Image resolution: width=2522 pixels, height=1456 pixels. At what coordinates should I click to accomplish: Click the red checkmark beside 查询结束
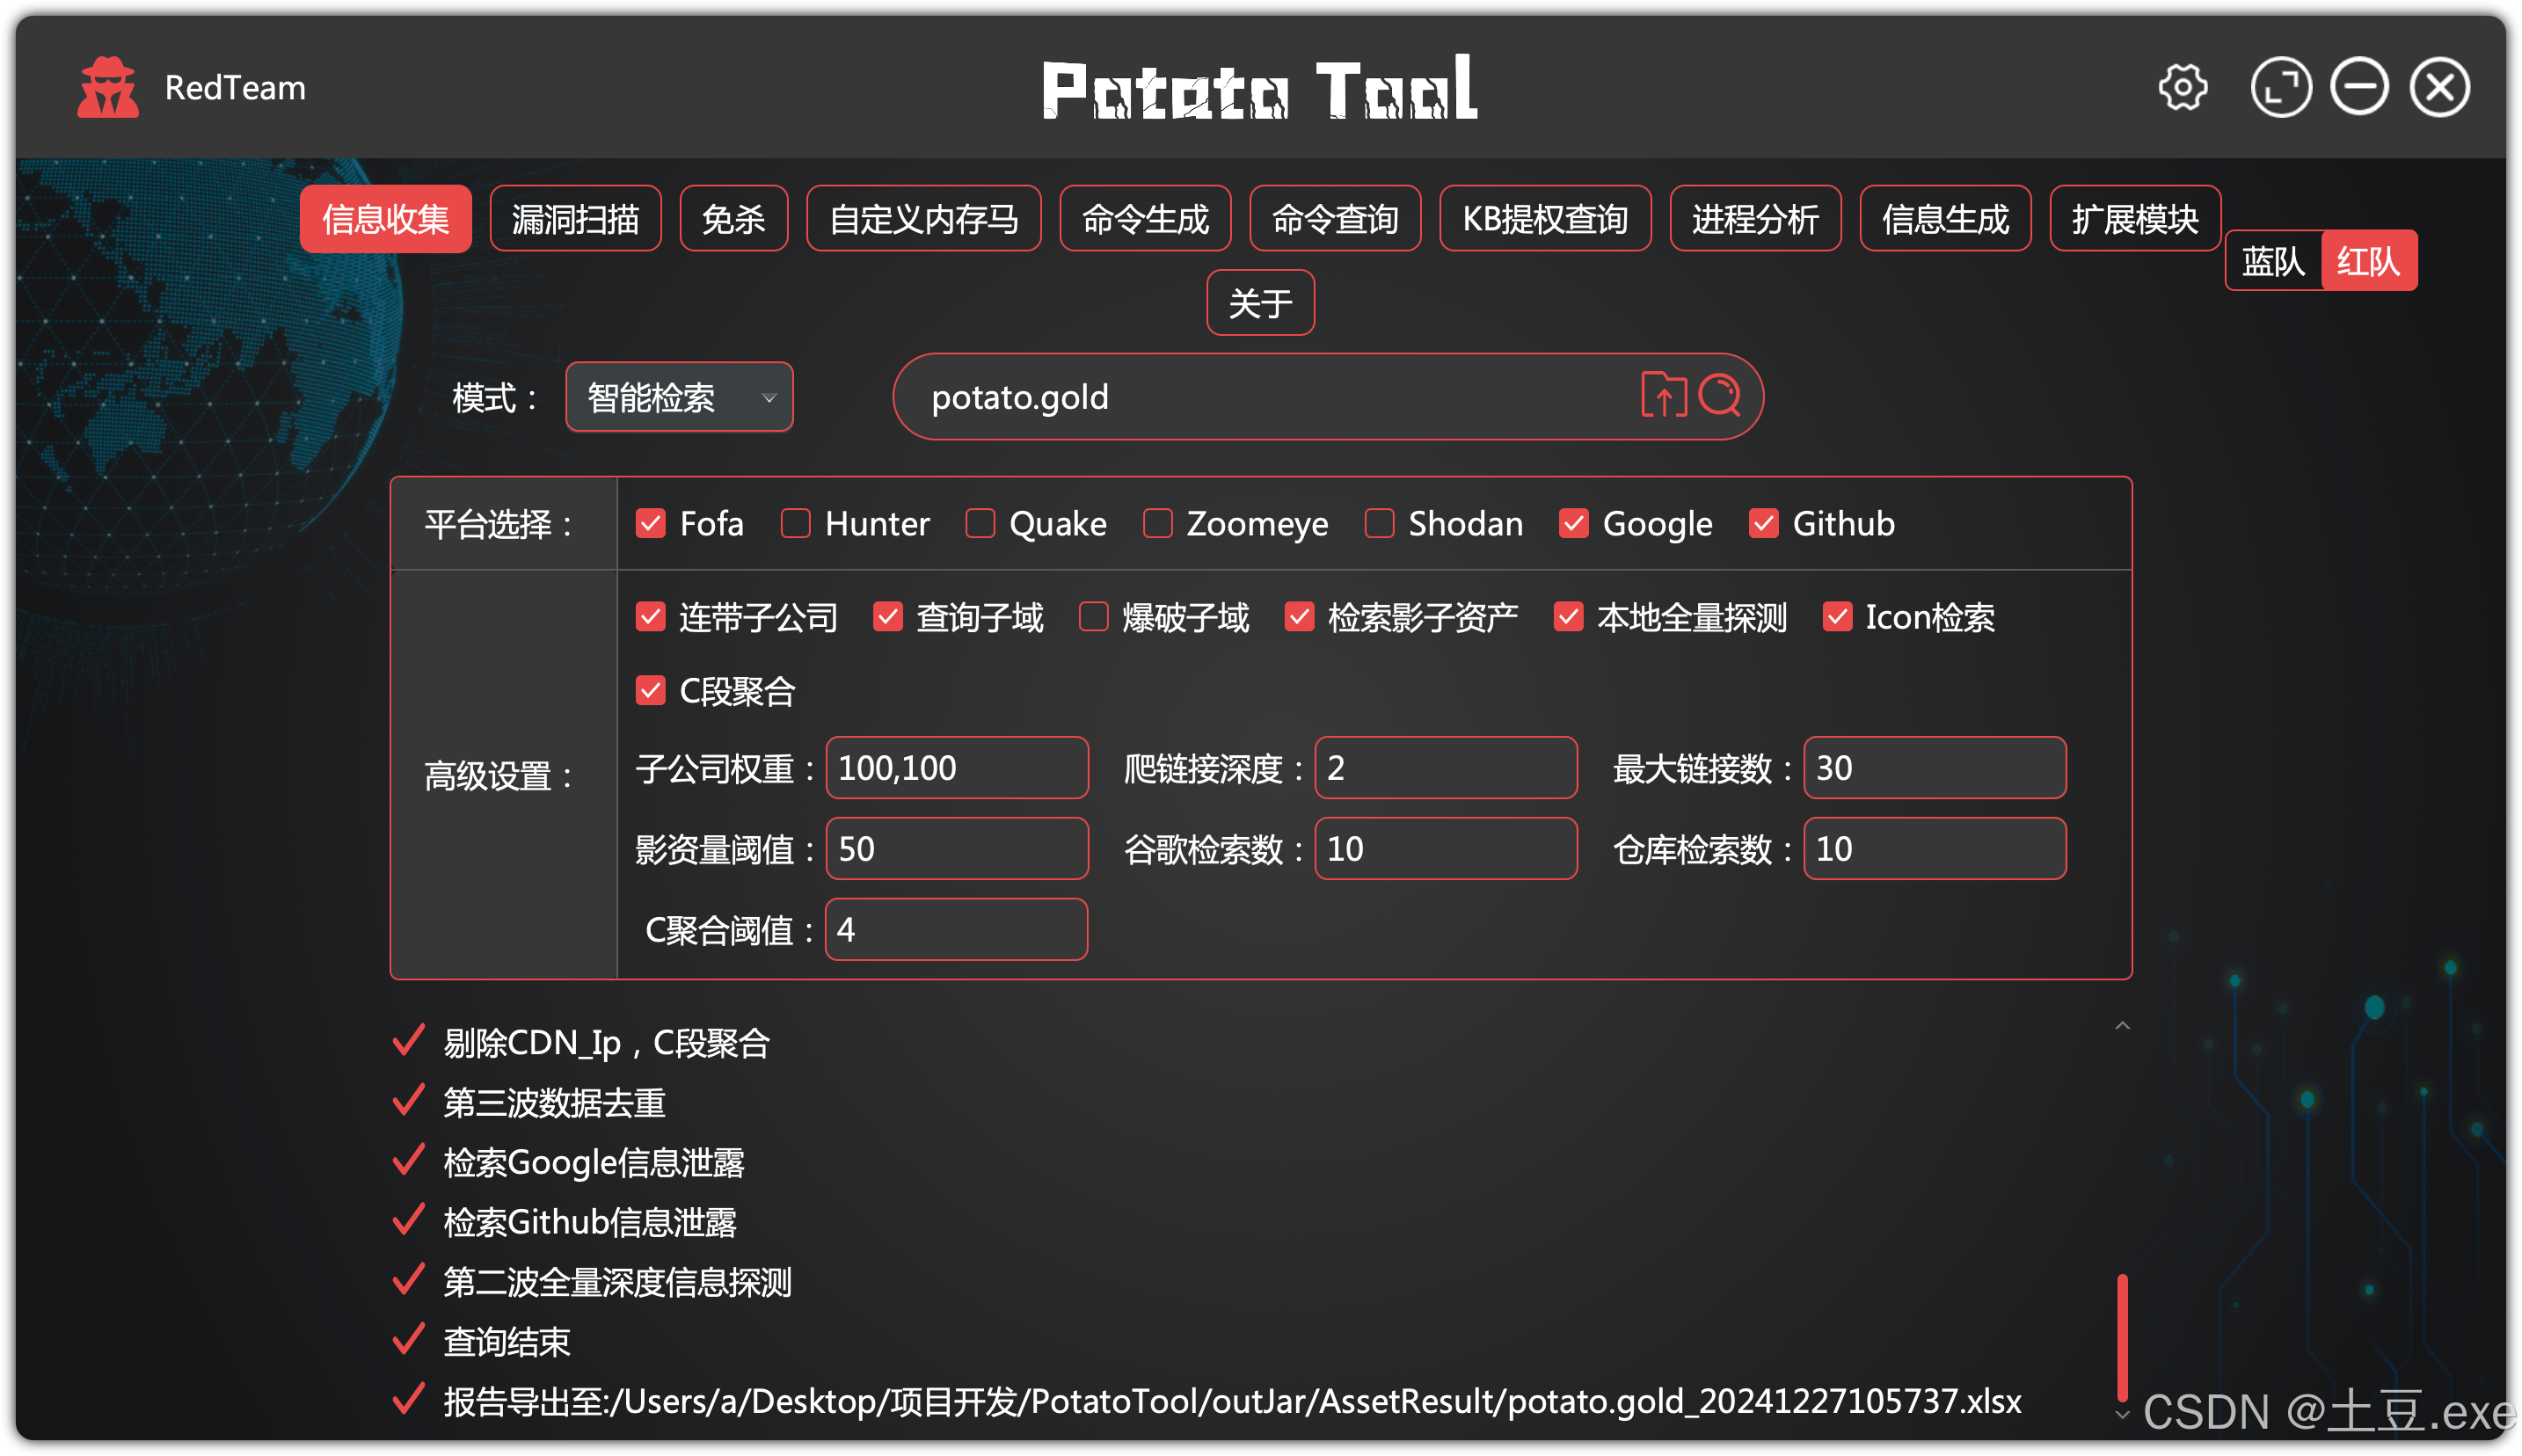click(409, 1340)
